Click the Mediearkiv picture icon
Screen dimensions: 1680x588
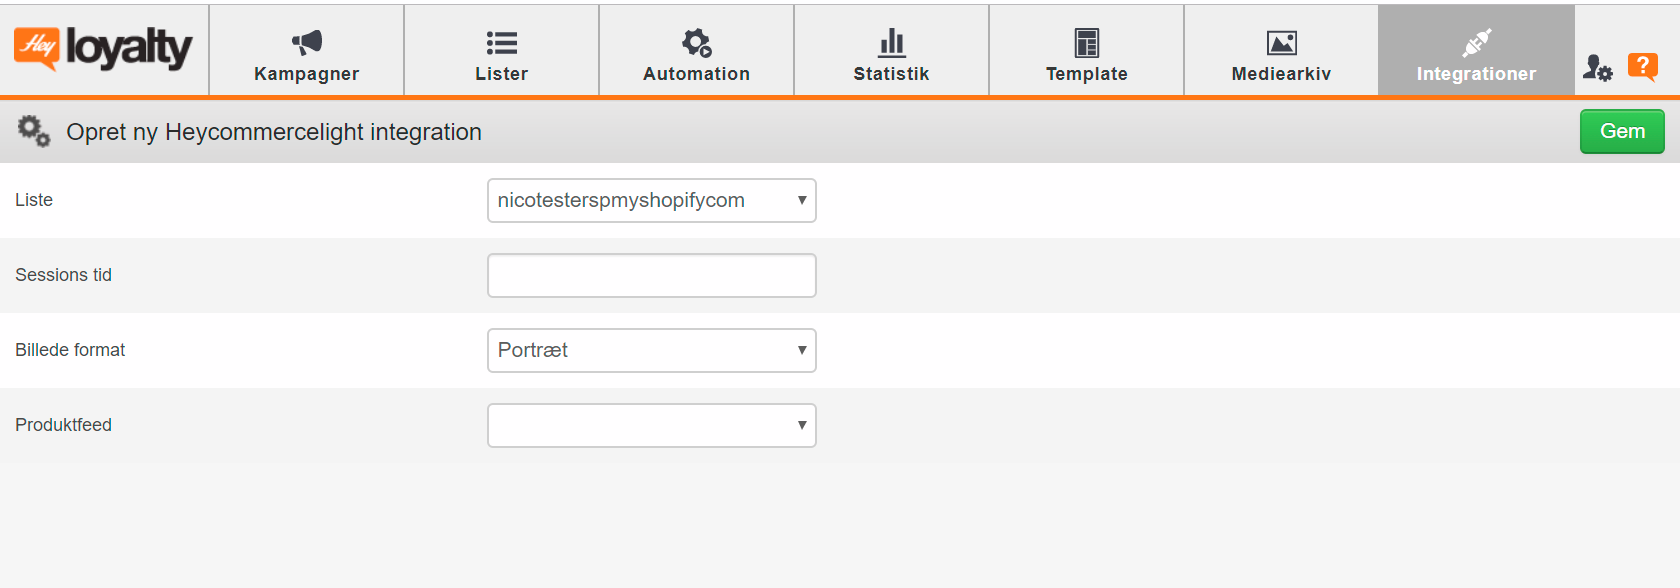click(x=1282, y=43)
